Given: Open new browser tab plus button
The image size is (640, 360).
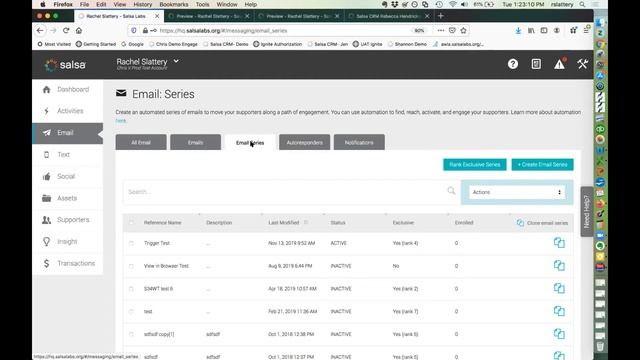Looking at the screenshot, I should point(440,16).
